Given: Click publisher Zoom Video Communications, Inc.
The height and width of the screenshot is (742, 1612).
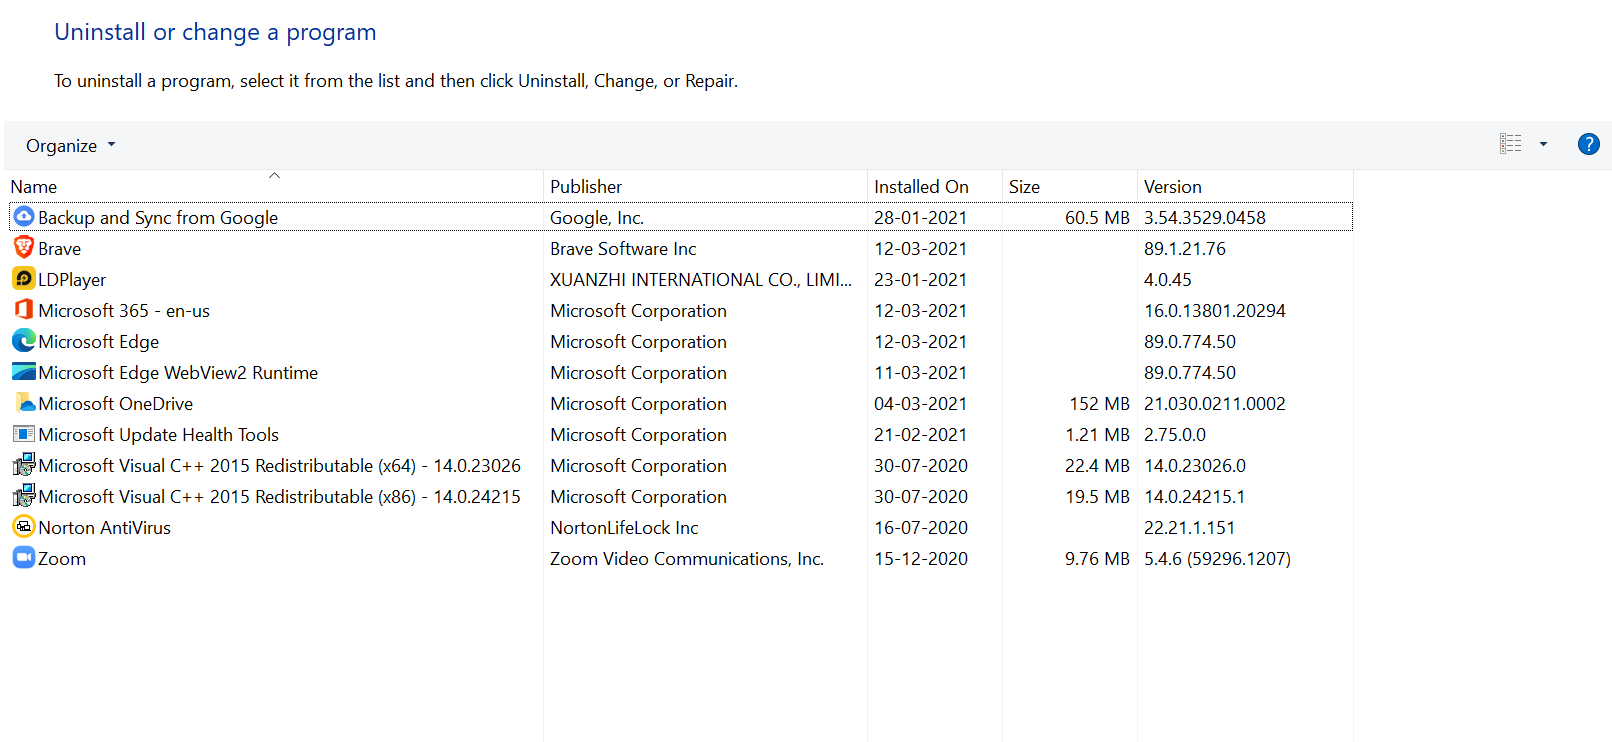Looking at the screenshot, I should [x=687, y=559].
